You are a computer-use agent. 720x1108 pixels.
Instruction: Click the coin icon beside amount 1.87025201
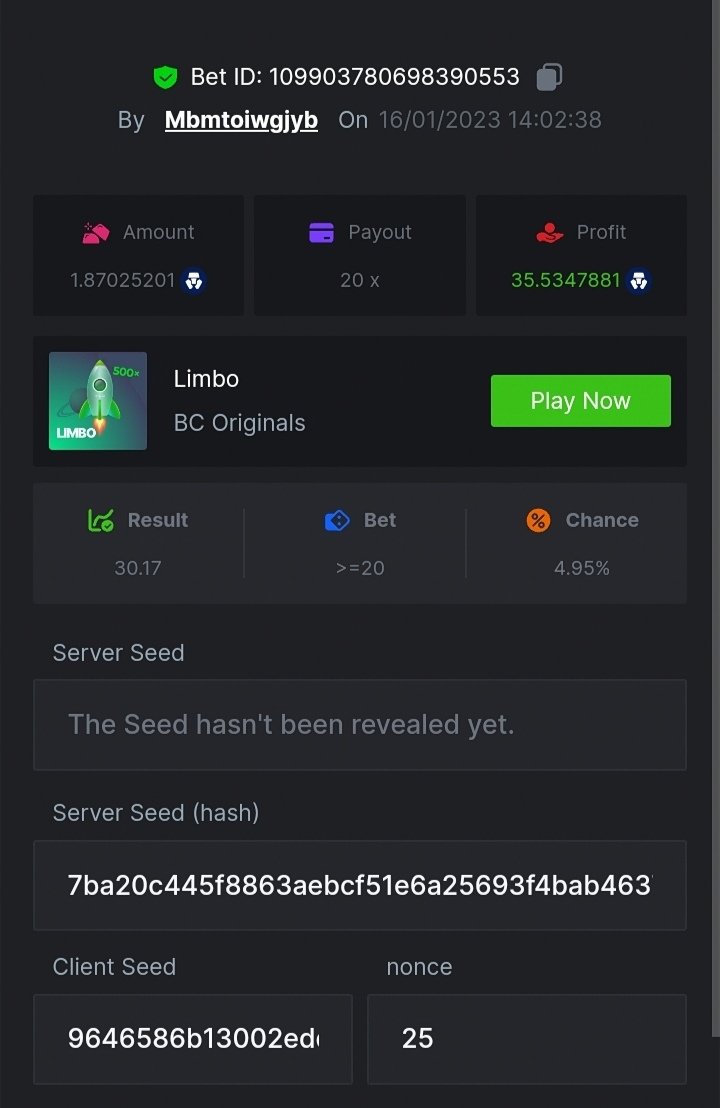coord(195,281)
